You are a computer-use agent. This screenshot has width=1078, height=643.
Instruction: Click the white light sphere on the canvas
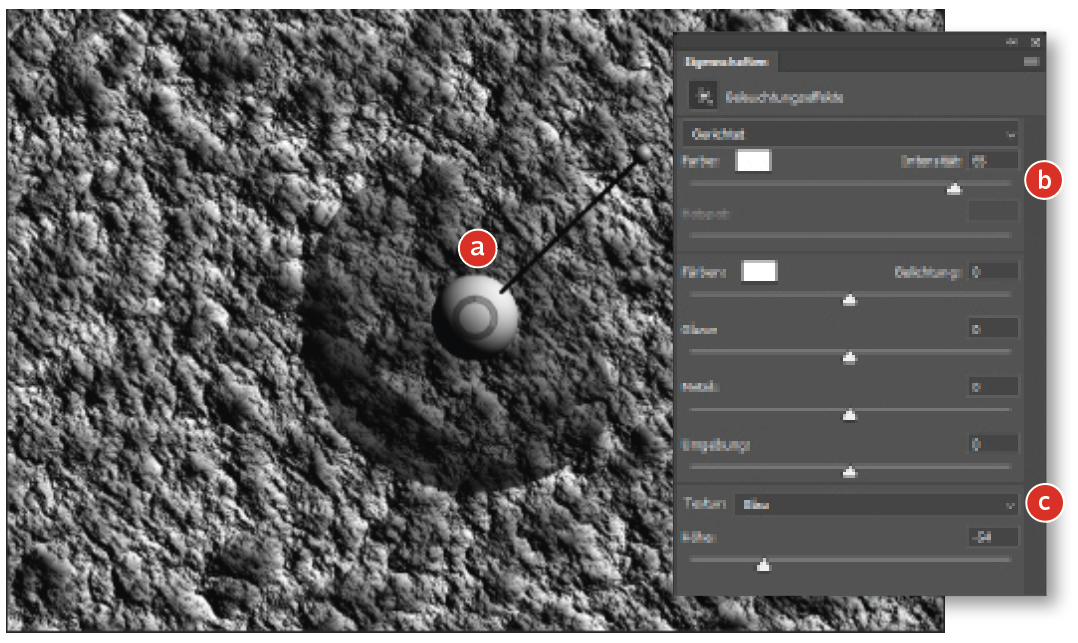[x=476, y=317]
